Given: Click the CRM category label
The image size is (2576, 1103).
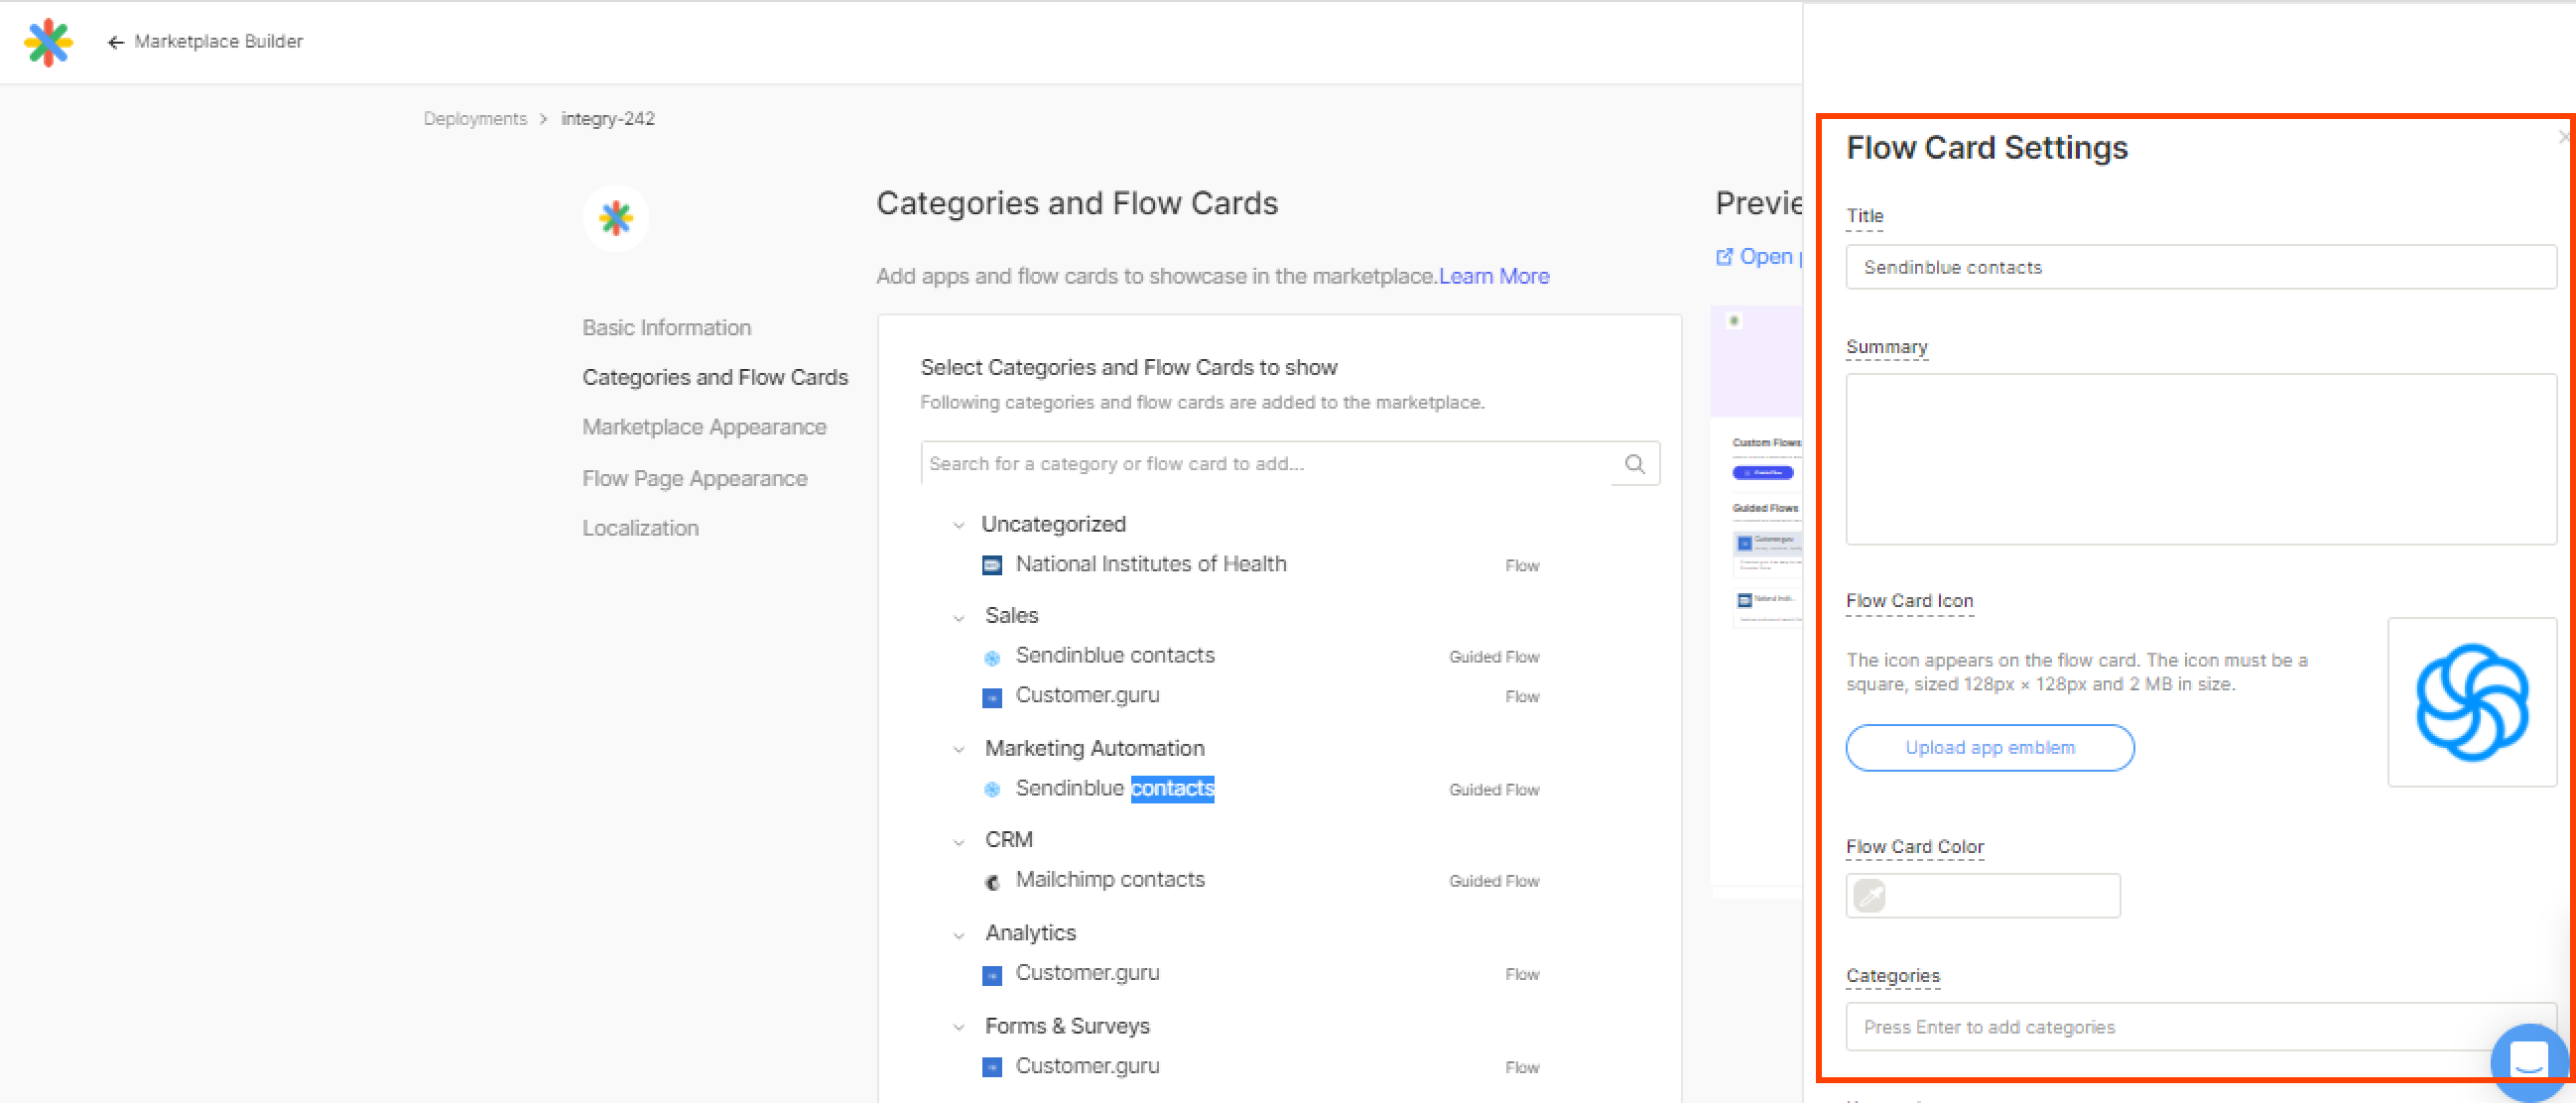Looking at the screenshot, I should tap(1008, 841).
